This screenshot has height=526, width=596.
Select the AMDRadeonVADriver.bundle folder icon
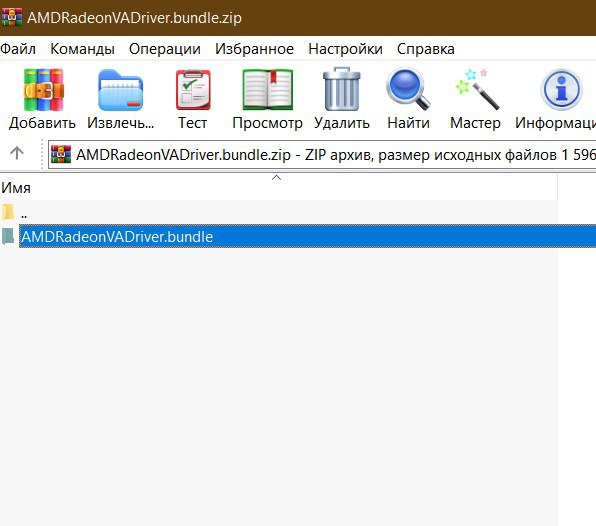click(8, 236)
